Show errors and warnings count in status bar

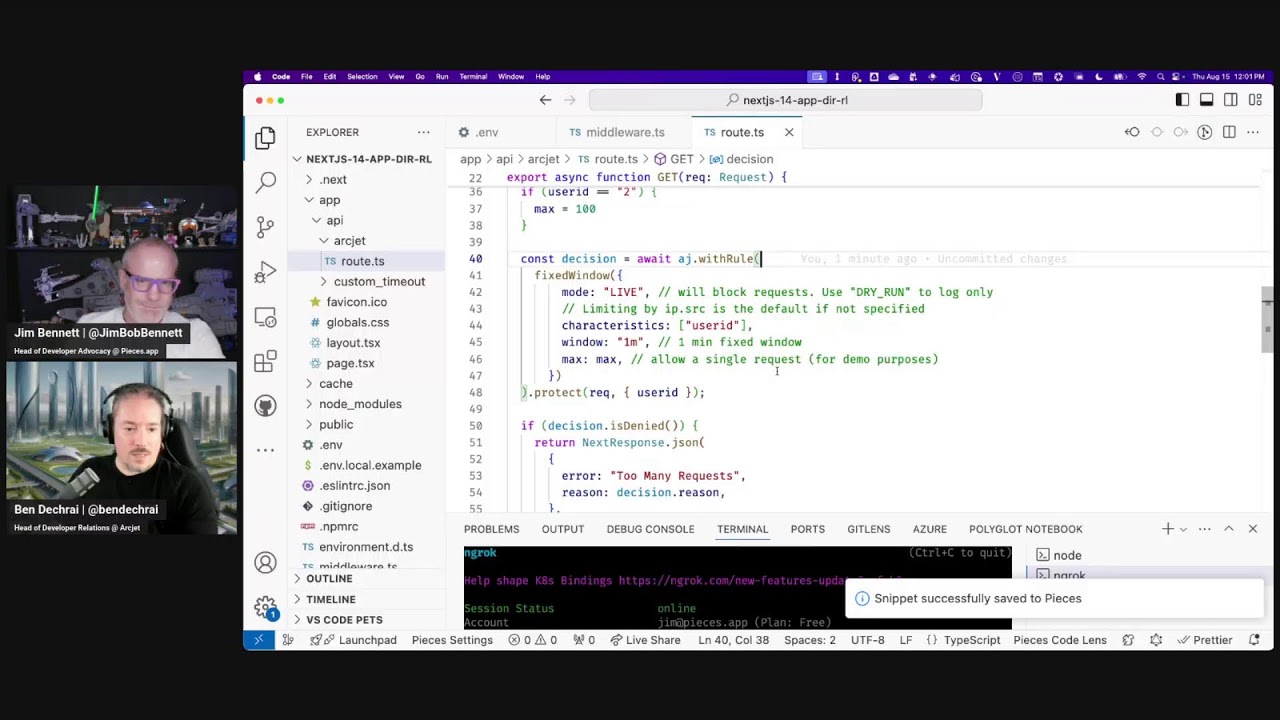tap(533, 640)
